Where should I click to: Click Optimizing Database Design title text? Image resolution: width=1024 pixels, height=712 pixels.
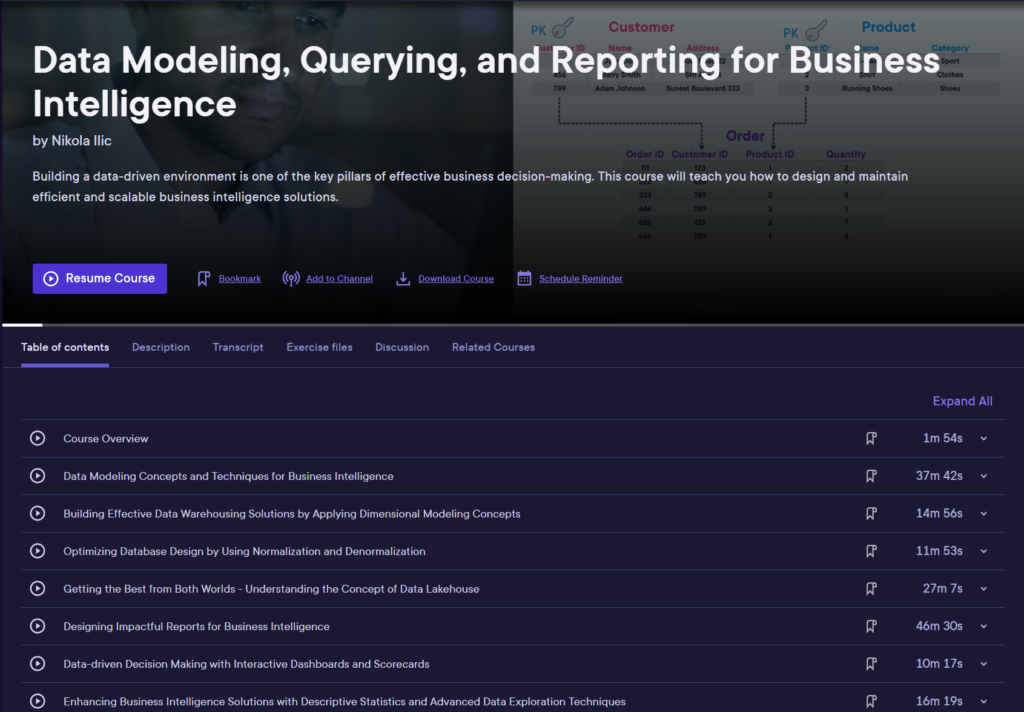tap(244, 551)
